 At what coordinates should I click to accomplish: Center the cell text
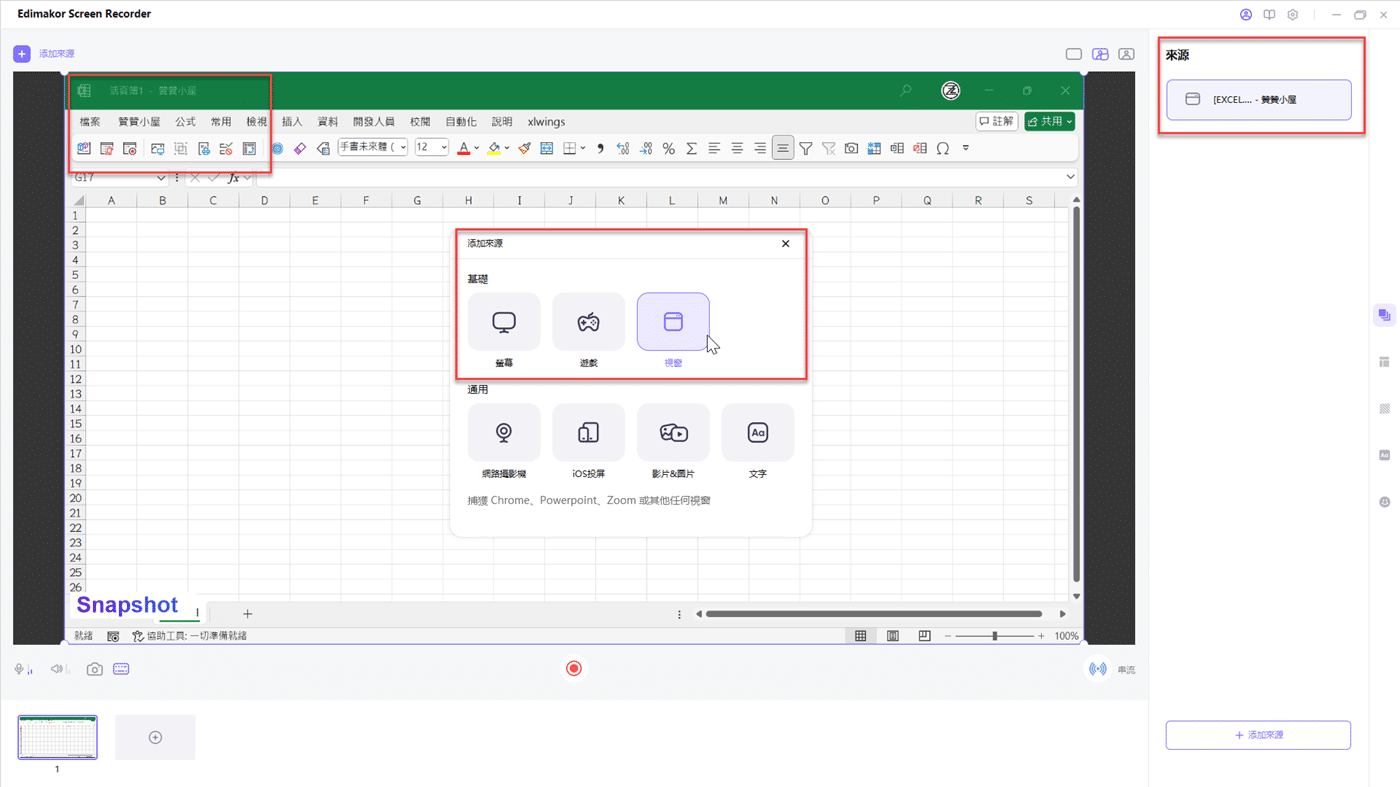point(737,149)
